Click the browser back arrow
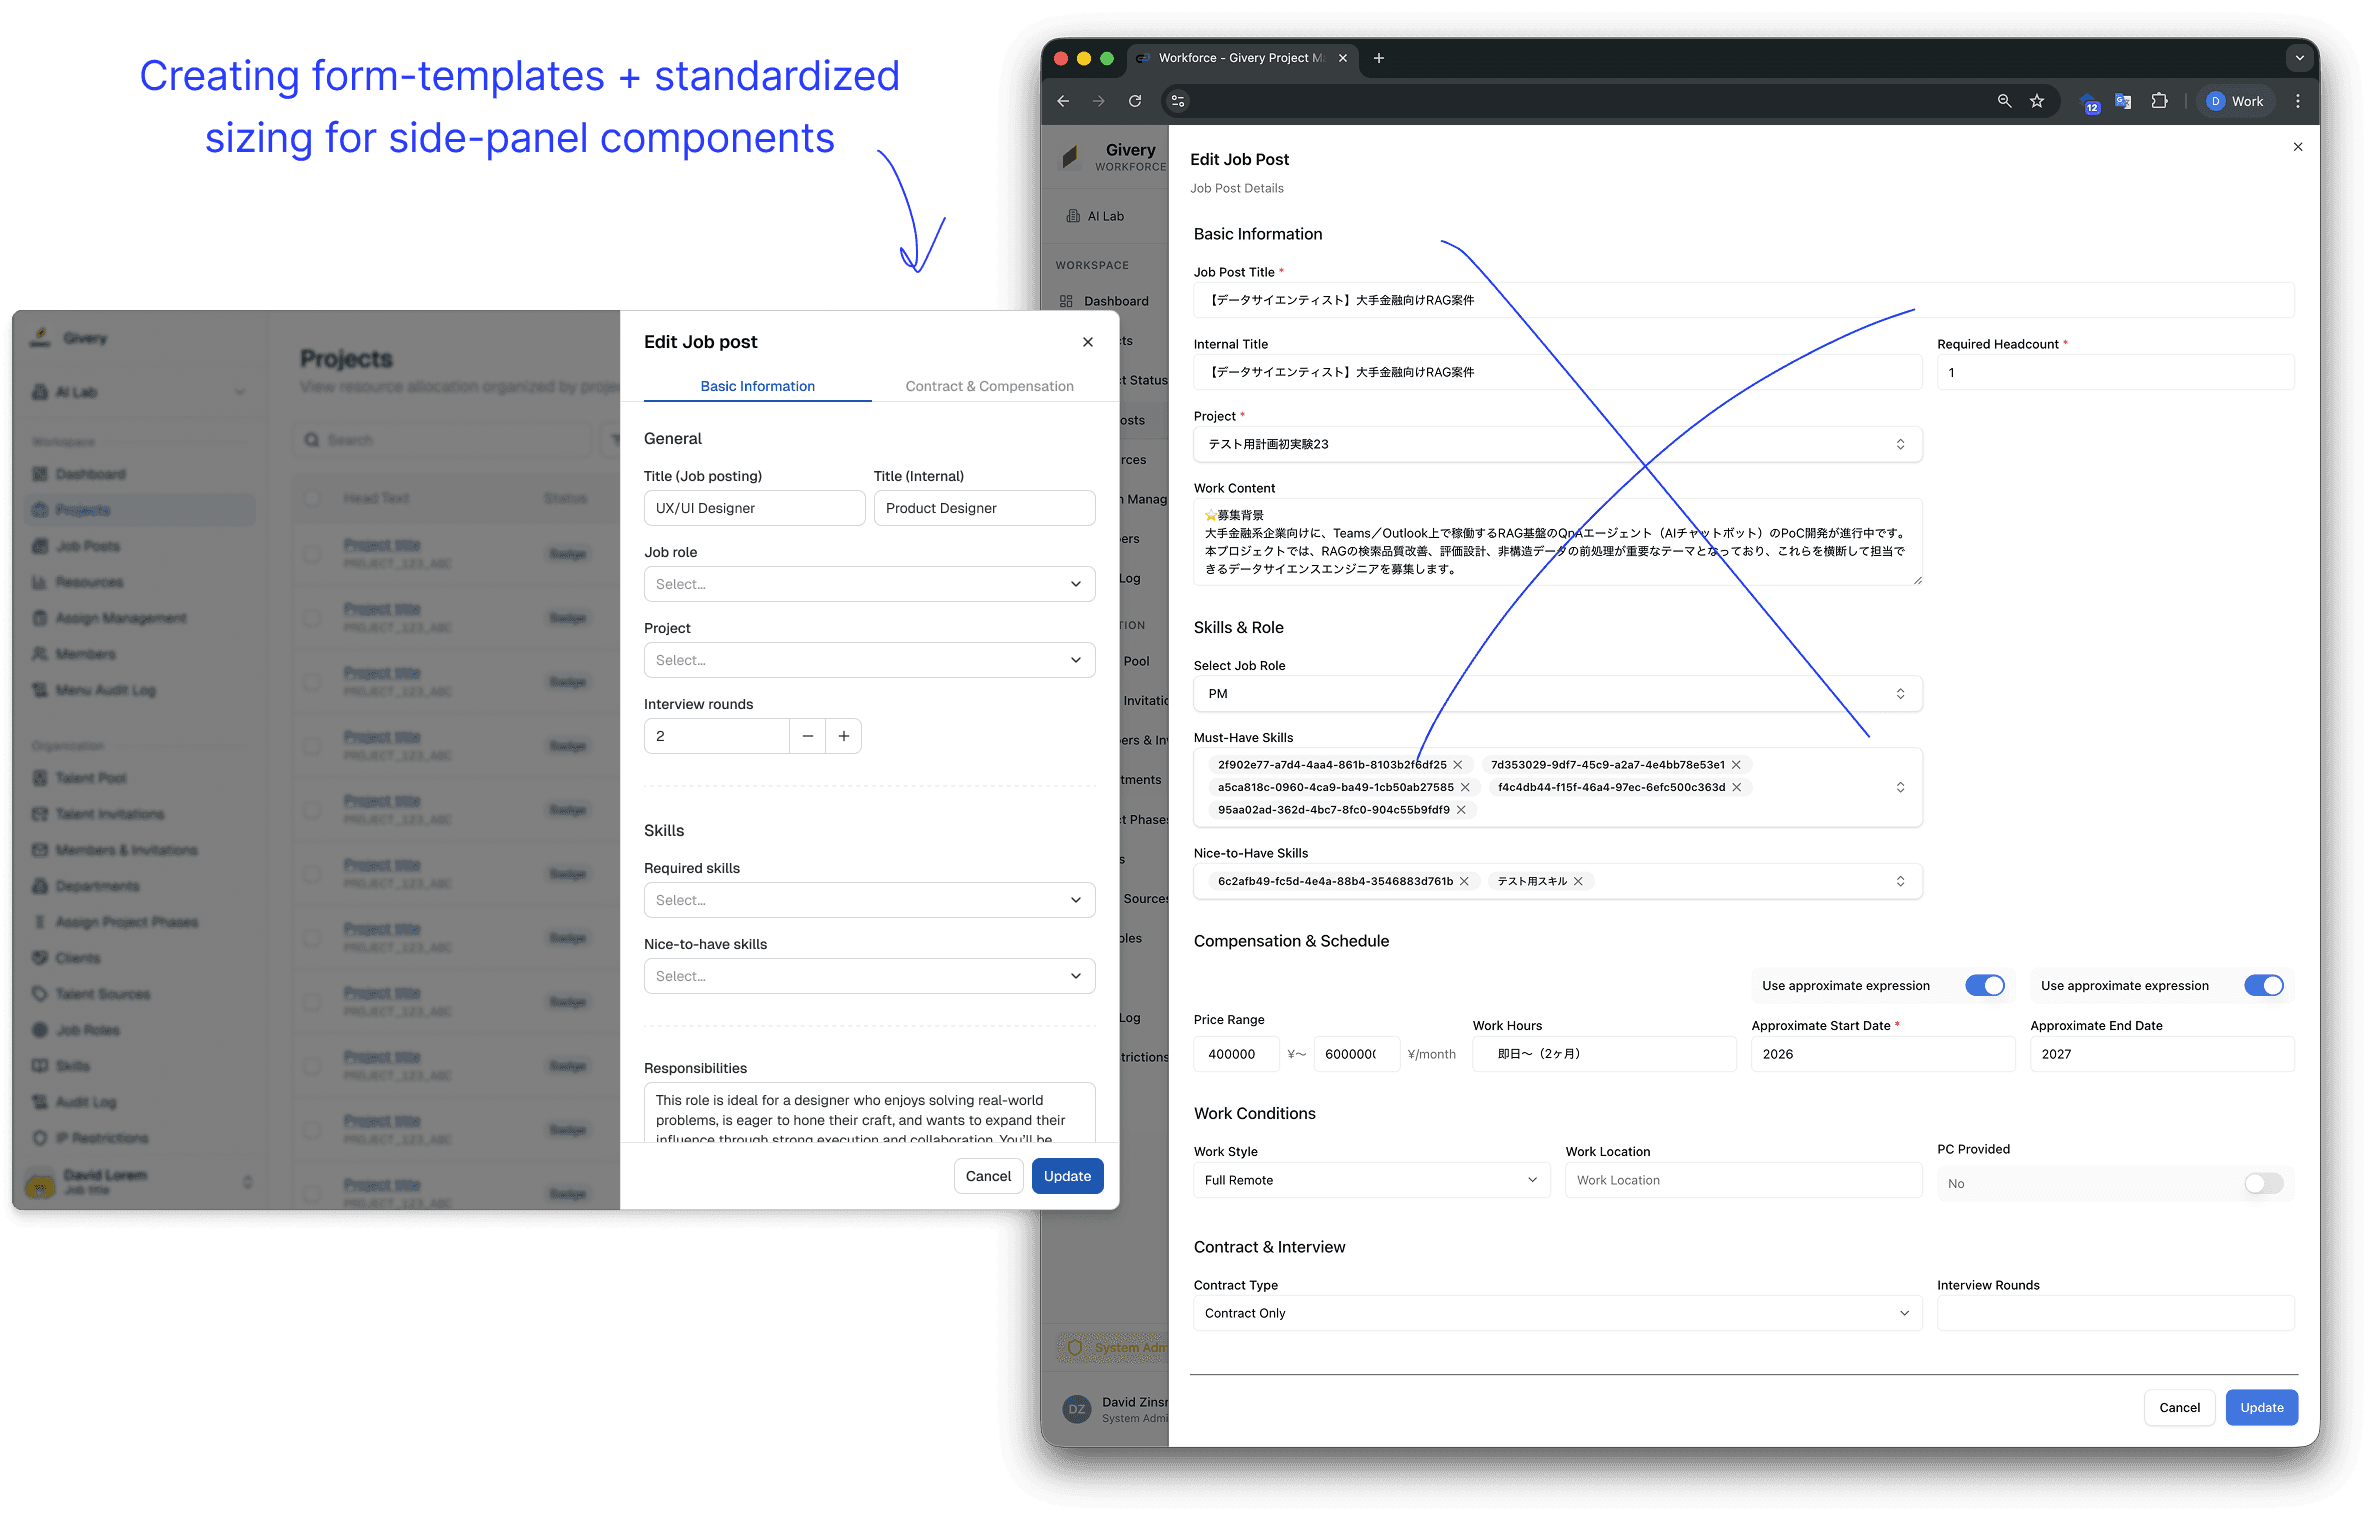This screenshot has height=1521, width=2376. (x=1063, y=101)
